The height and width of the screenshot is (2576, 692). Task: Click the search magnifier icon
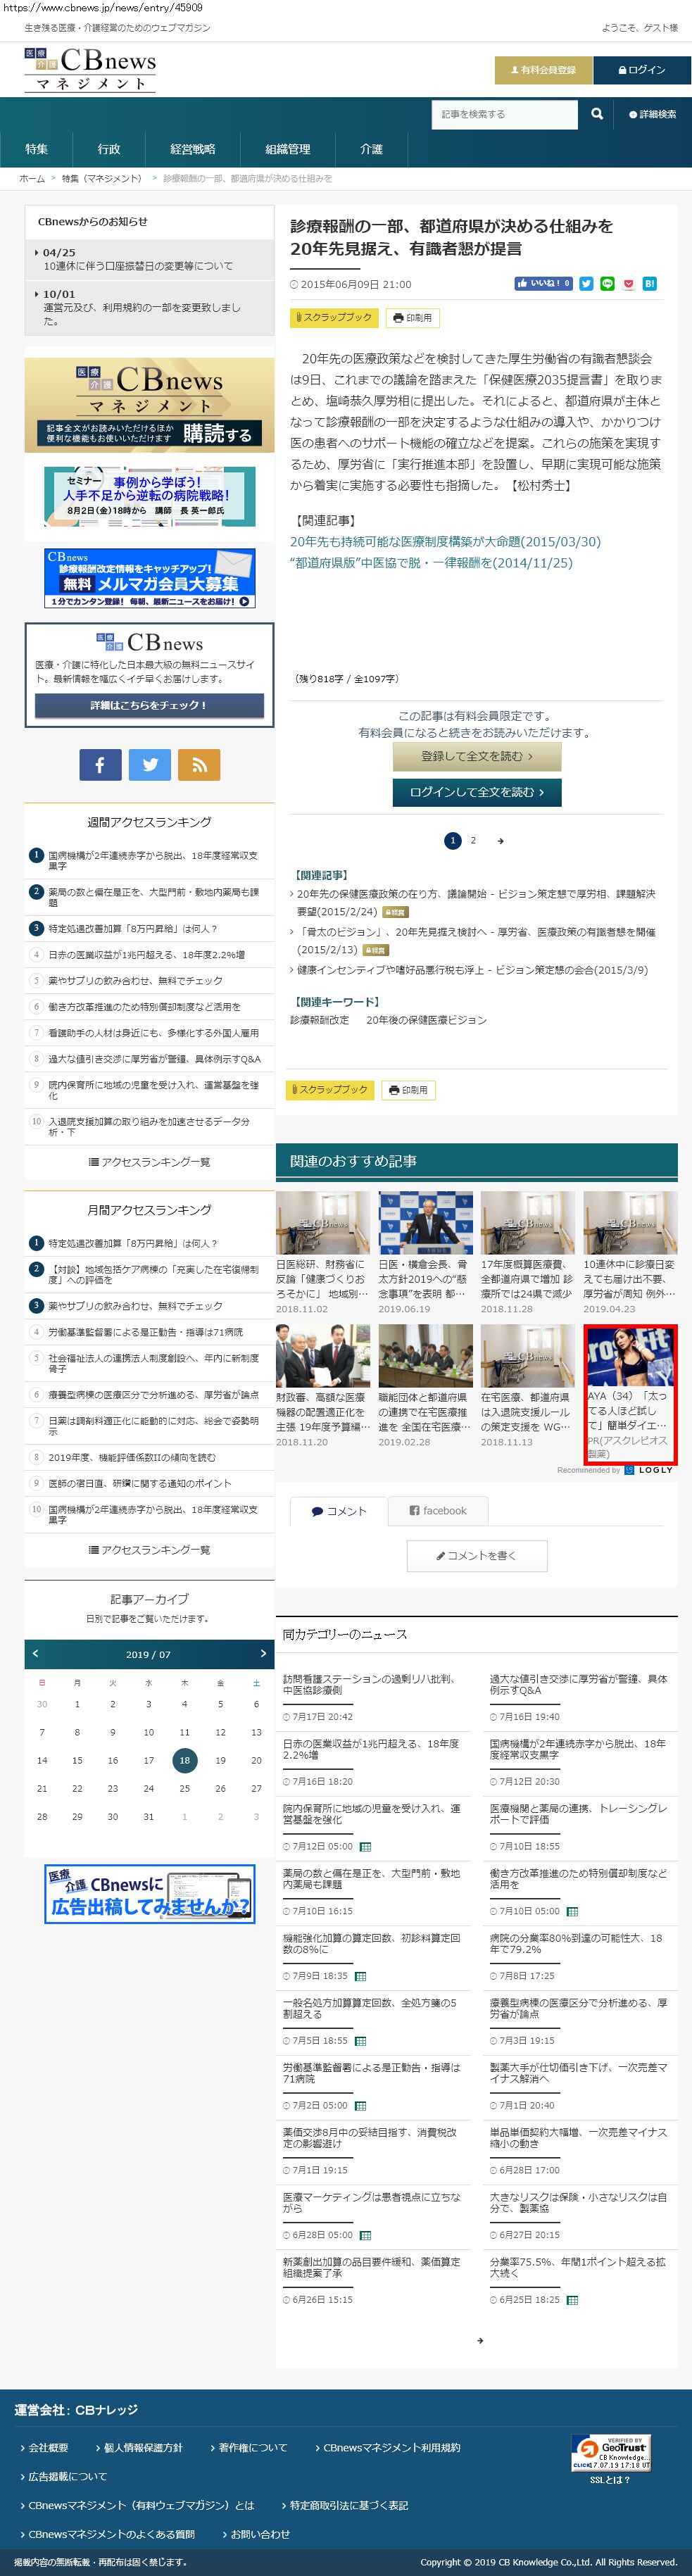click(597, 114)
